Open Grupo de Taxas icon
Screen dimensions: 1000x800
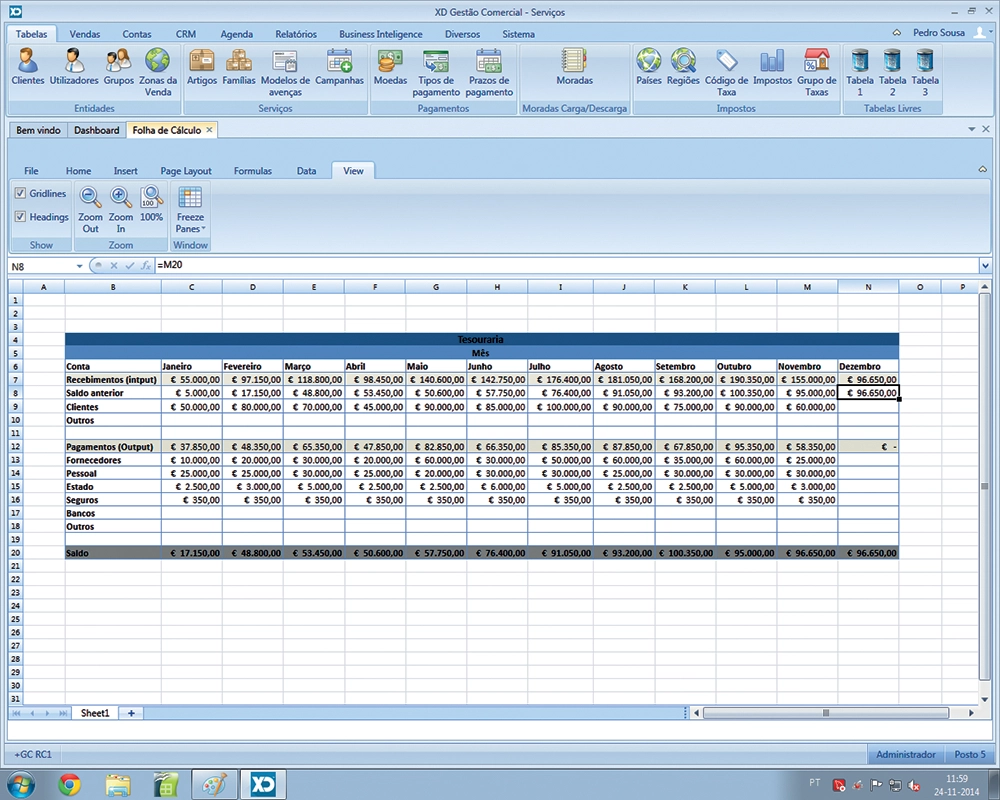(817, 62)
